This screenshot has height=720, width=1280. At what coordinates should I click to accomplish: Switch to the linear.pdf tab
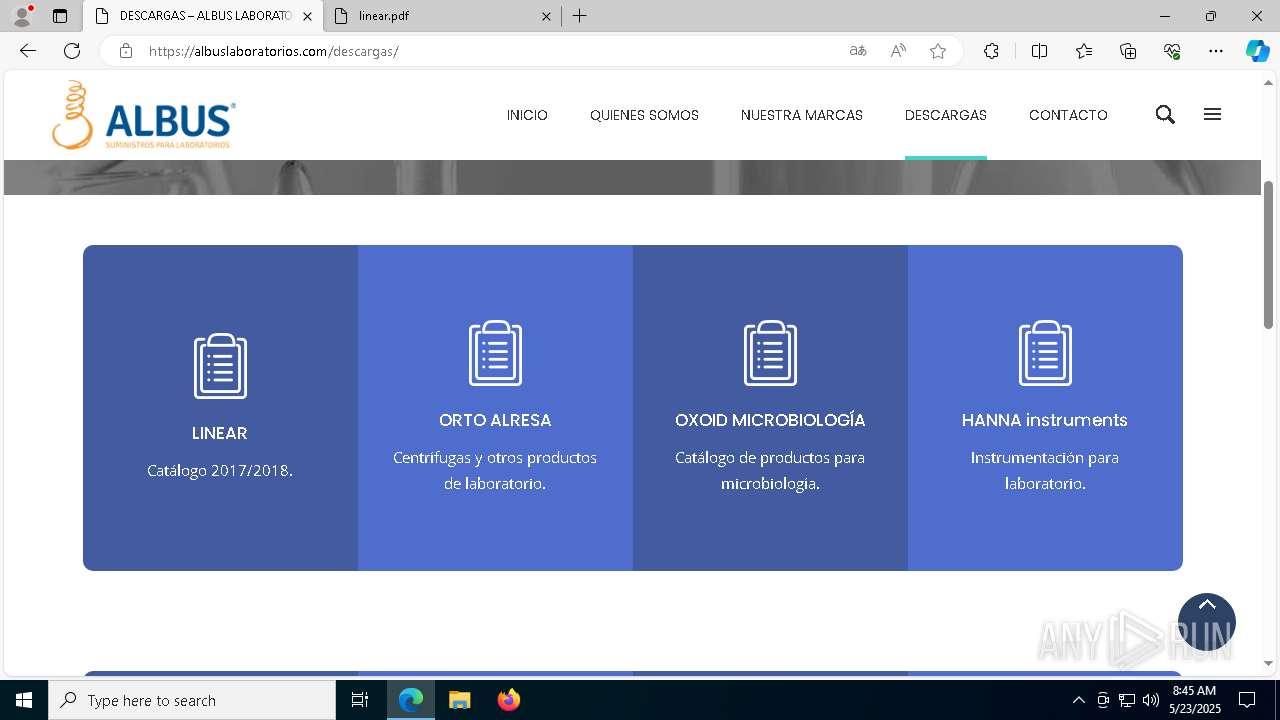click(441, 16)
